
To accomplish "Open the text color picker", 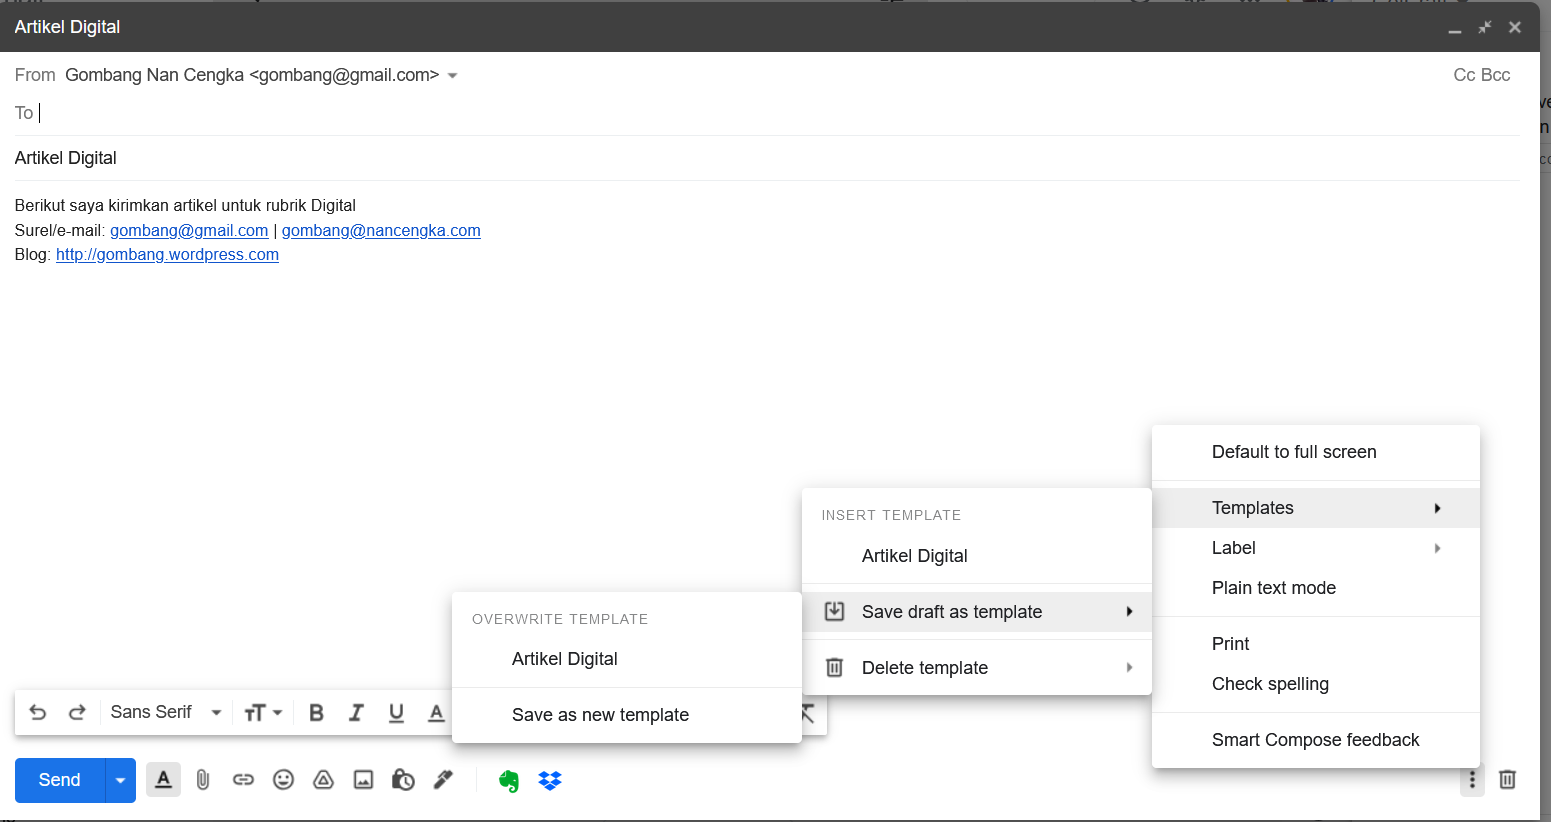I will click(x=436, y=712).
